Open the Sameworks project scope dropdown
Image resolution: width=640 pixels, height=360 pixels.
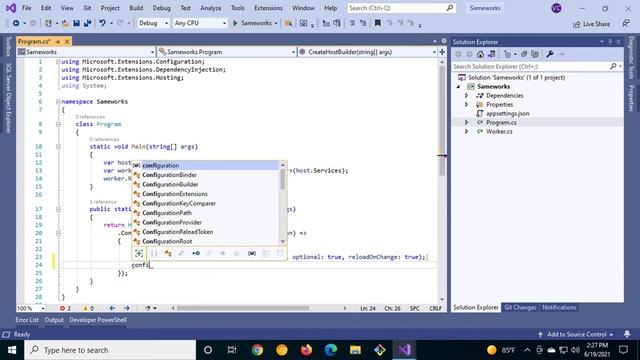(x=86, y=52)
